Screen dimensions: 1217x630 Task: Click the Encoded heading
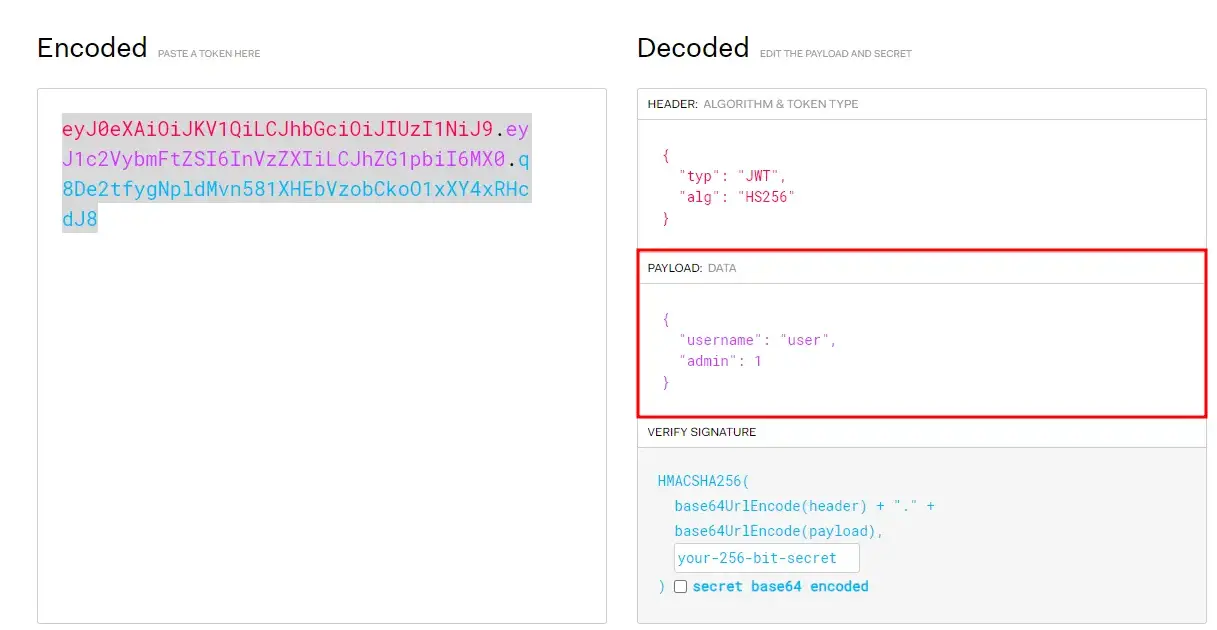[x=92, y=47]
